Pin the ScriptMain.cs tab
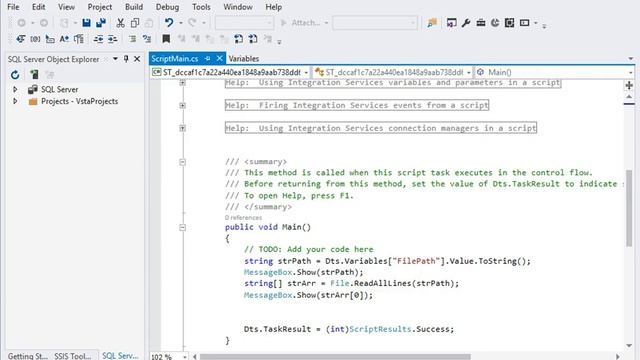The width and height of the screenshot is (640, 360). (207, 59)
